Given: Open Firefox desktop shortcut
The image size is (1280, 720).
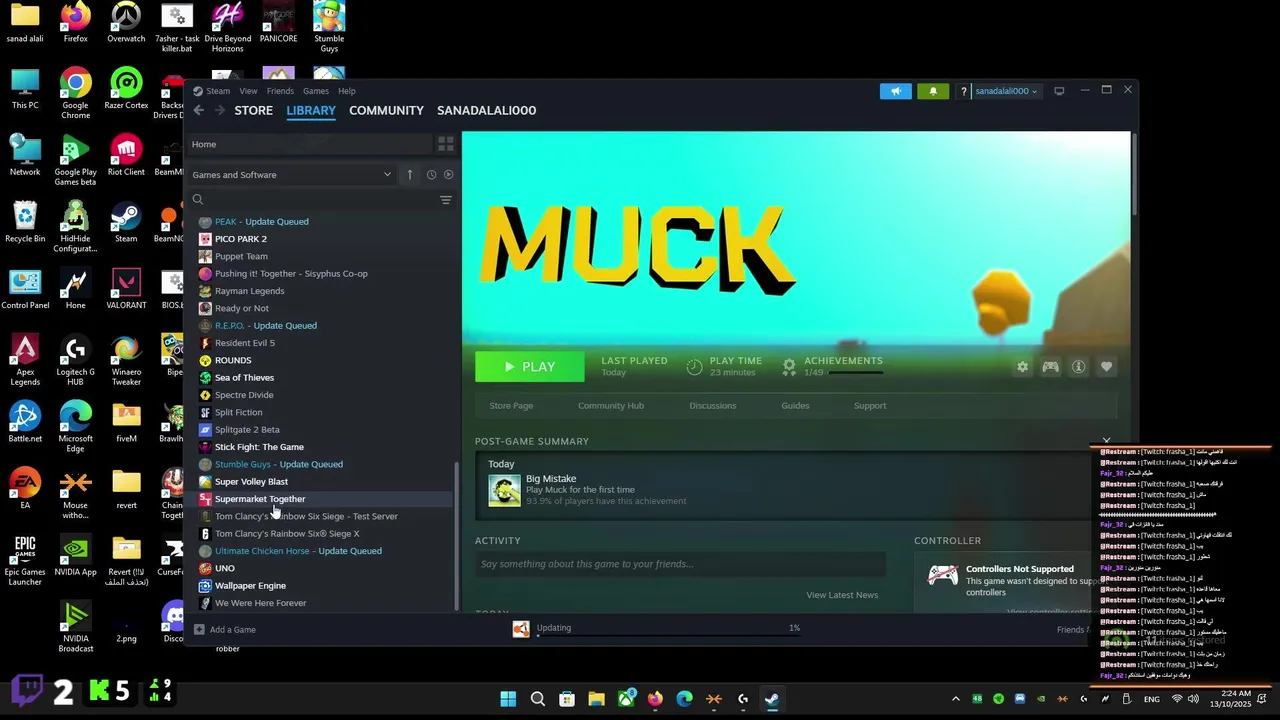Looking at the screenshot, I should (75, 24).
